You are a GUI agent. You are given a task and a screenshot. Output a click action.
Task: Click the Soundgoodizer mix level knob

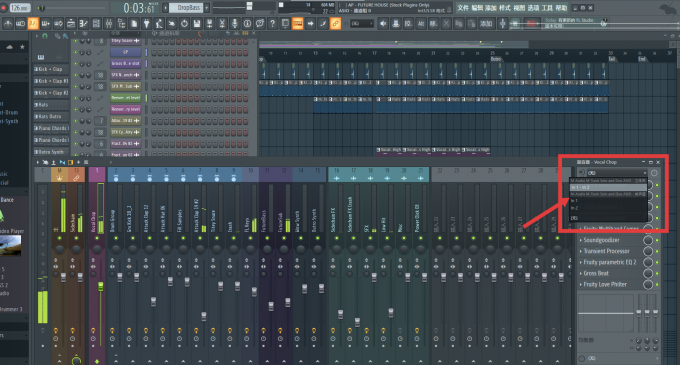[648, 240]
